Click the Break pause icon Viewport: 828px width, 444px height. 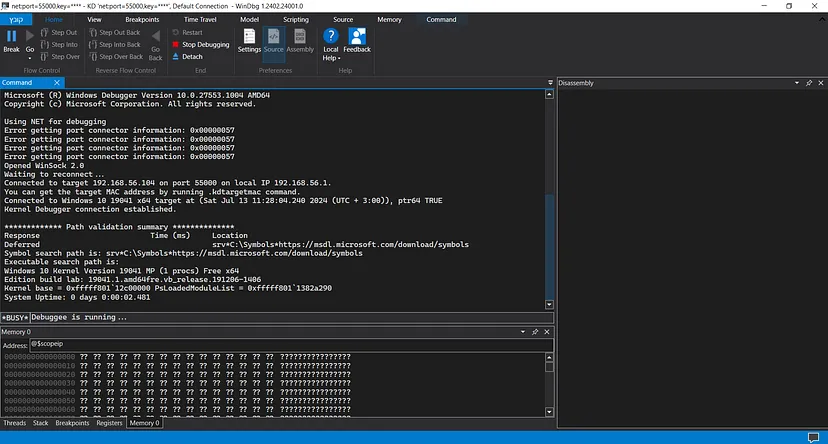tap(11, 36)
